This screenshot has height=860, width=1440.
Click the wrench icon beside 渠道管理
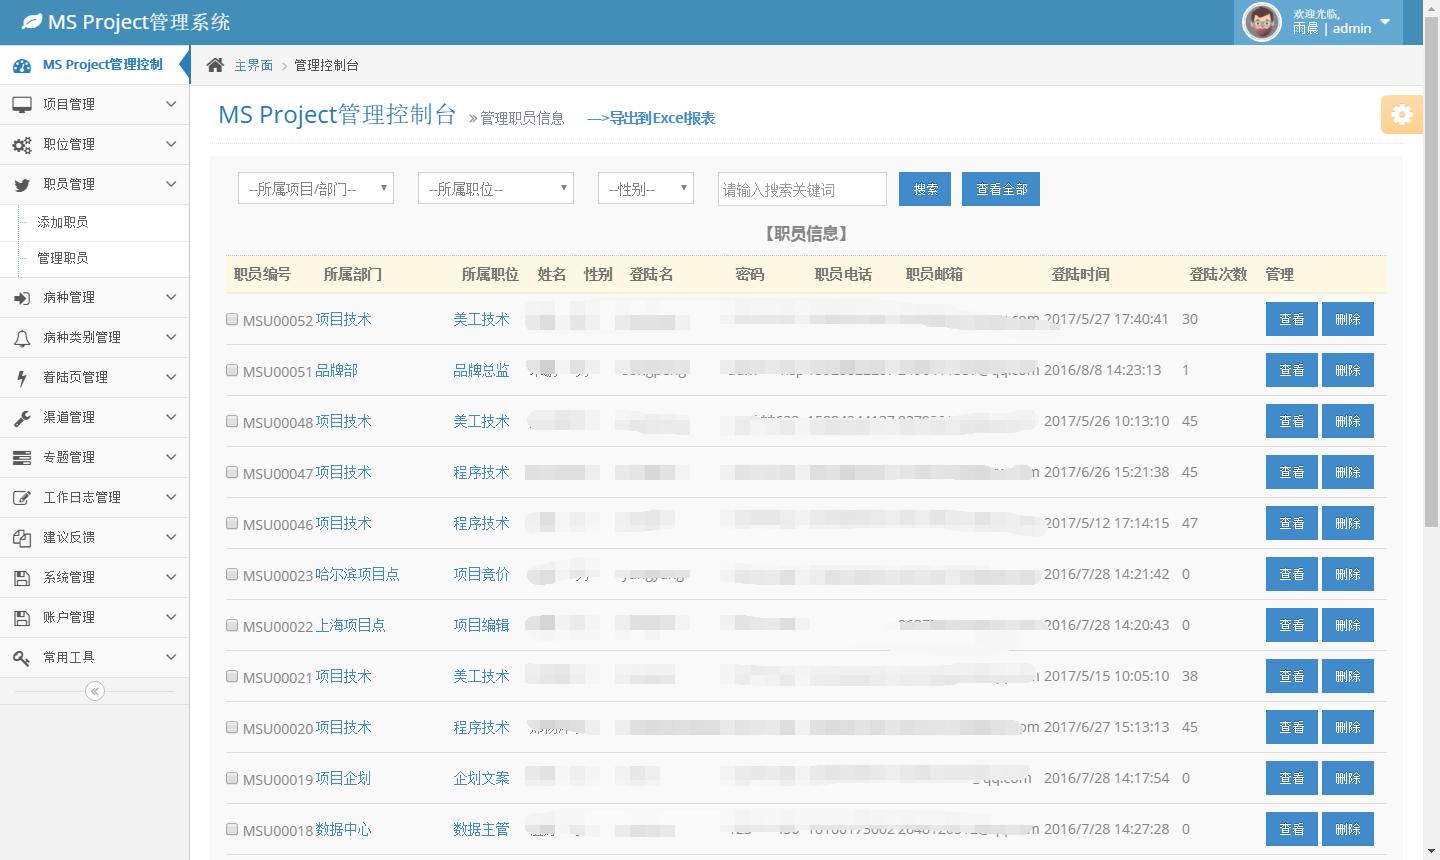click(x=22, y=418)
